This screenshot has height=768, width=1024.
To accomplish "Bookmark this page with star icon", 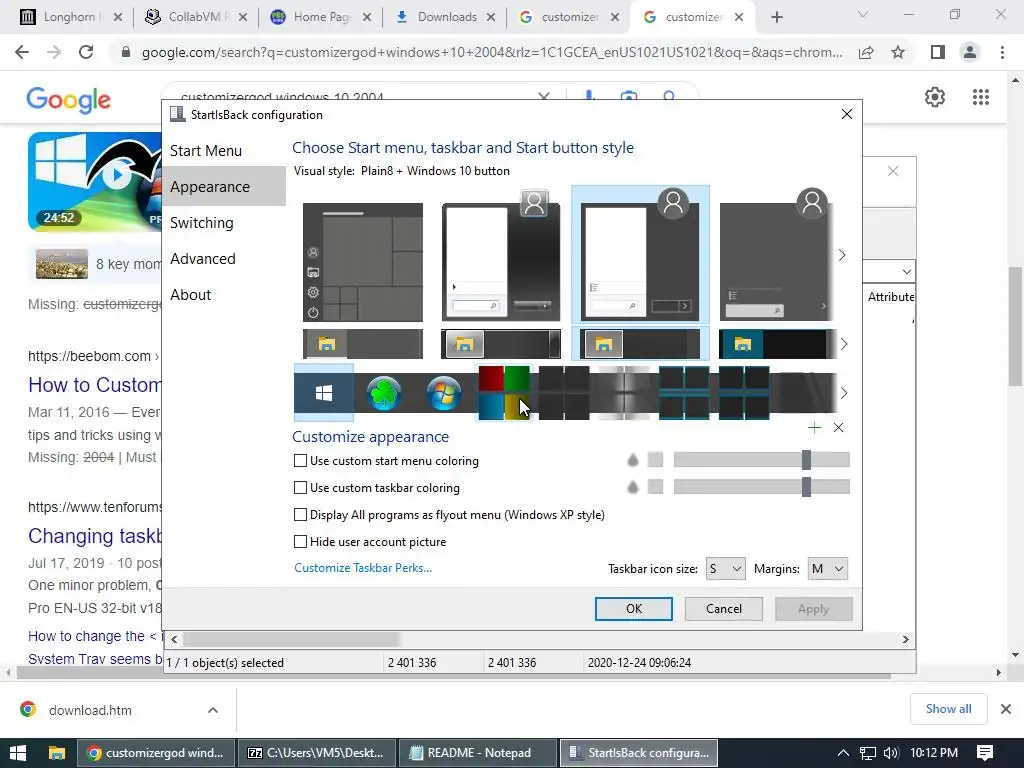I will [x=898, y=52].
